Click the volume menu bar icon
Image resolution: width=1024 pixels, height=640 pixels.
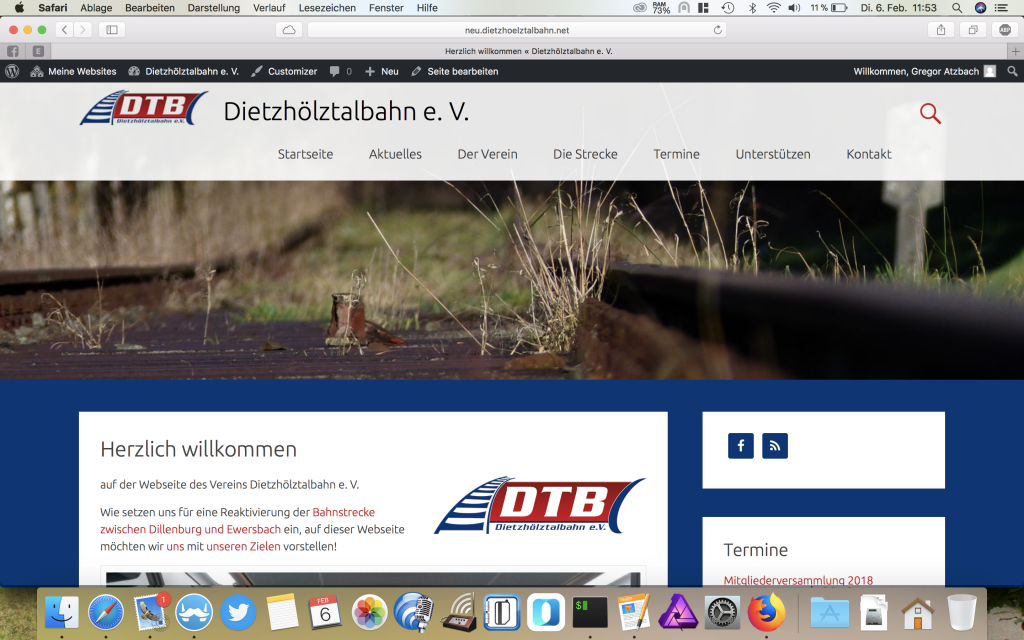pyautogui.click(x=794, y=8)
